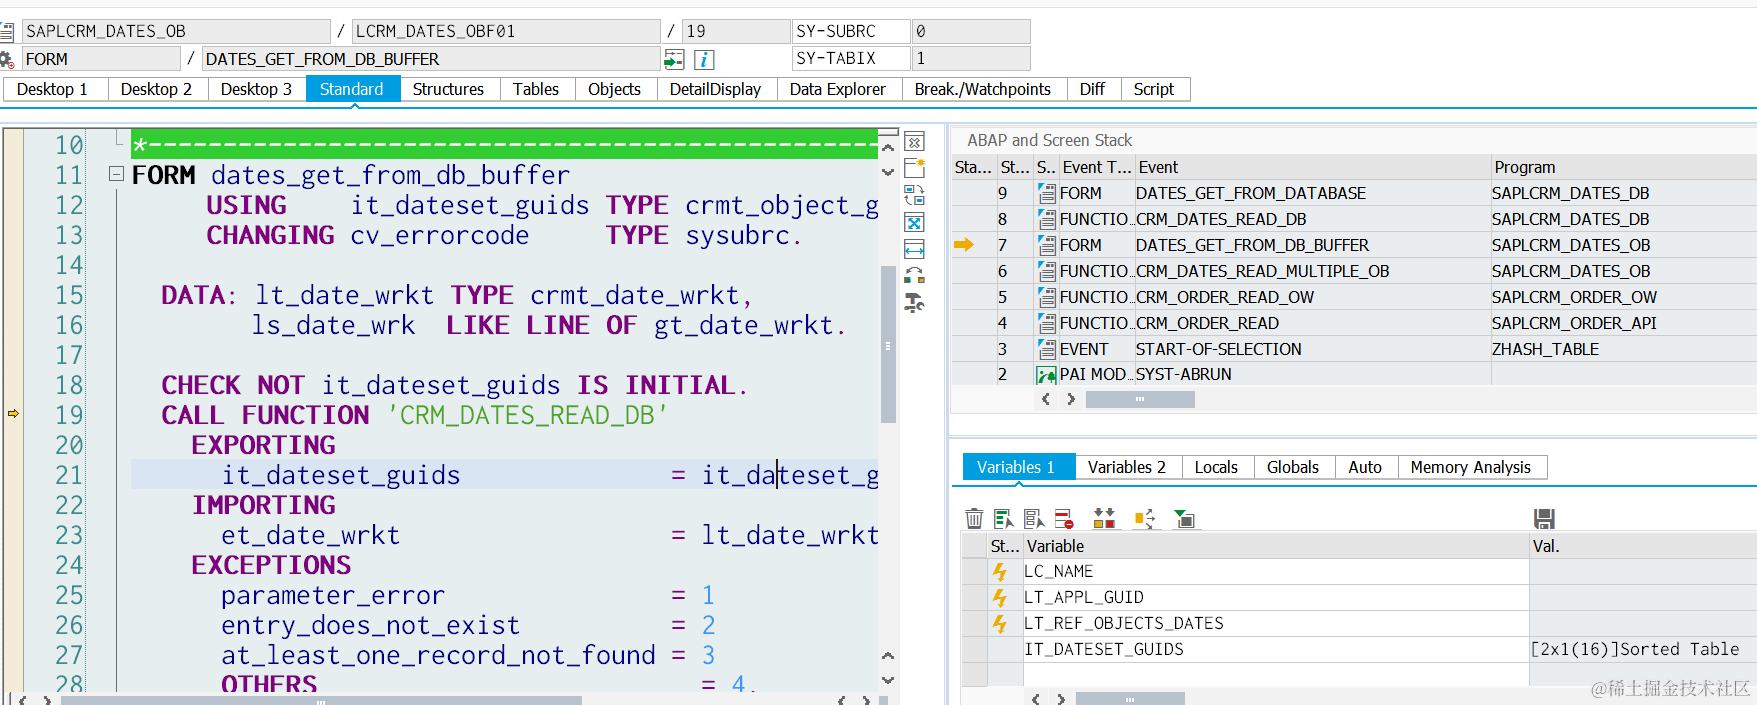Click the Replace tool icon beside editor

tap(914, 275)
